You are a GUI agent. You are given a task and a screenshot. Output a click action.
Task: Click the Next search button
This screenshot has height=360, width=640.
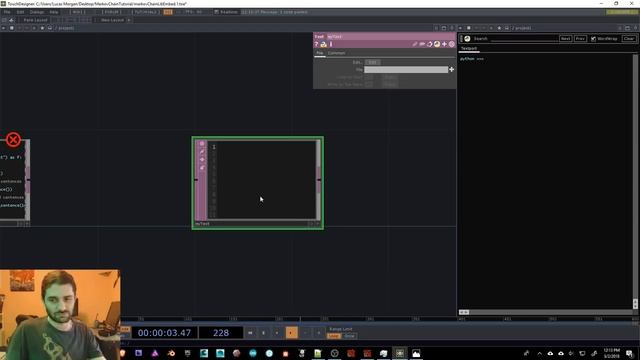pos(565,38)
